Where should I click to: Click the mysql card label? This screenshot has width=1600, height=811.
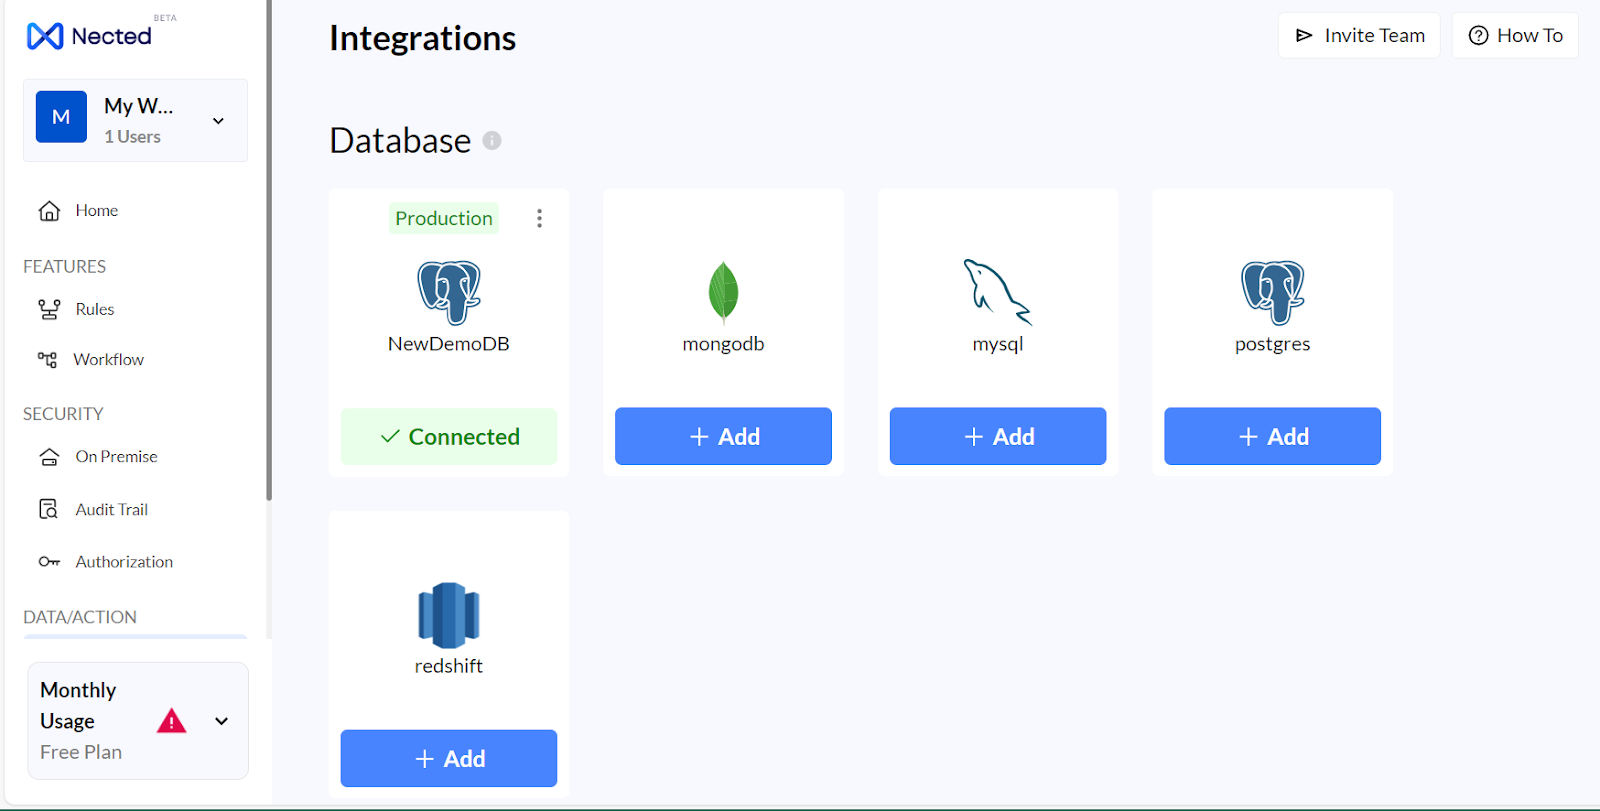click(998, 344)
